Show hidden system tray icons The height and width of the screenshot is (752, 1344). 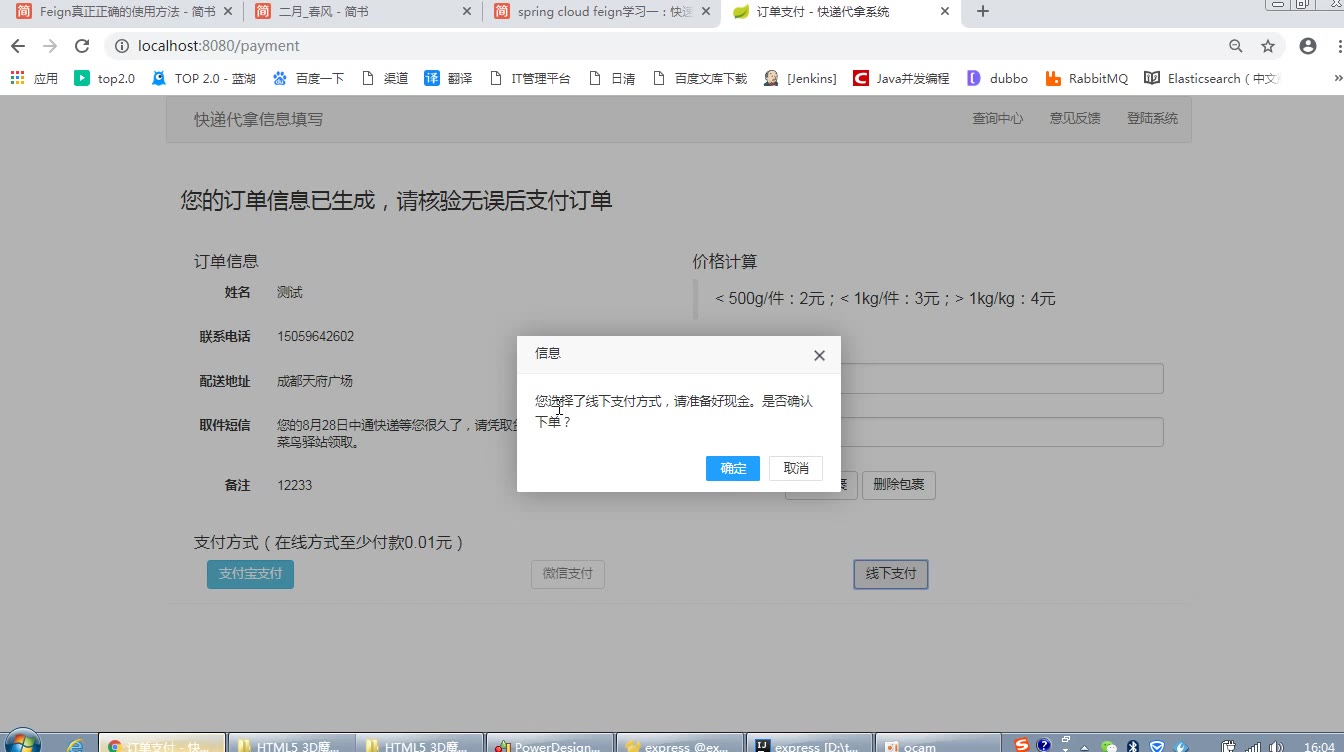(1084, 747)
